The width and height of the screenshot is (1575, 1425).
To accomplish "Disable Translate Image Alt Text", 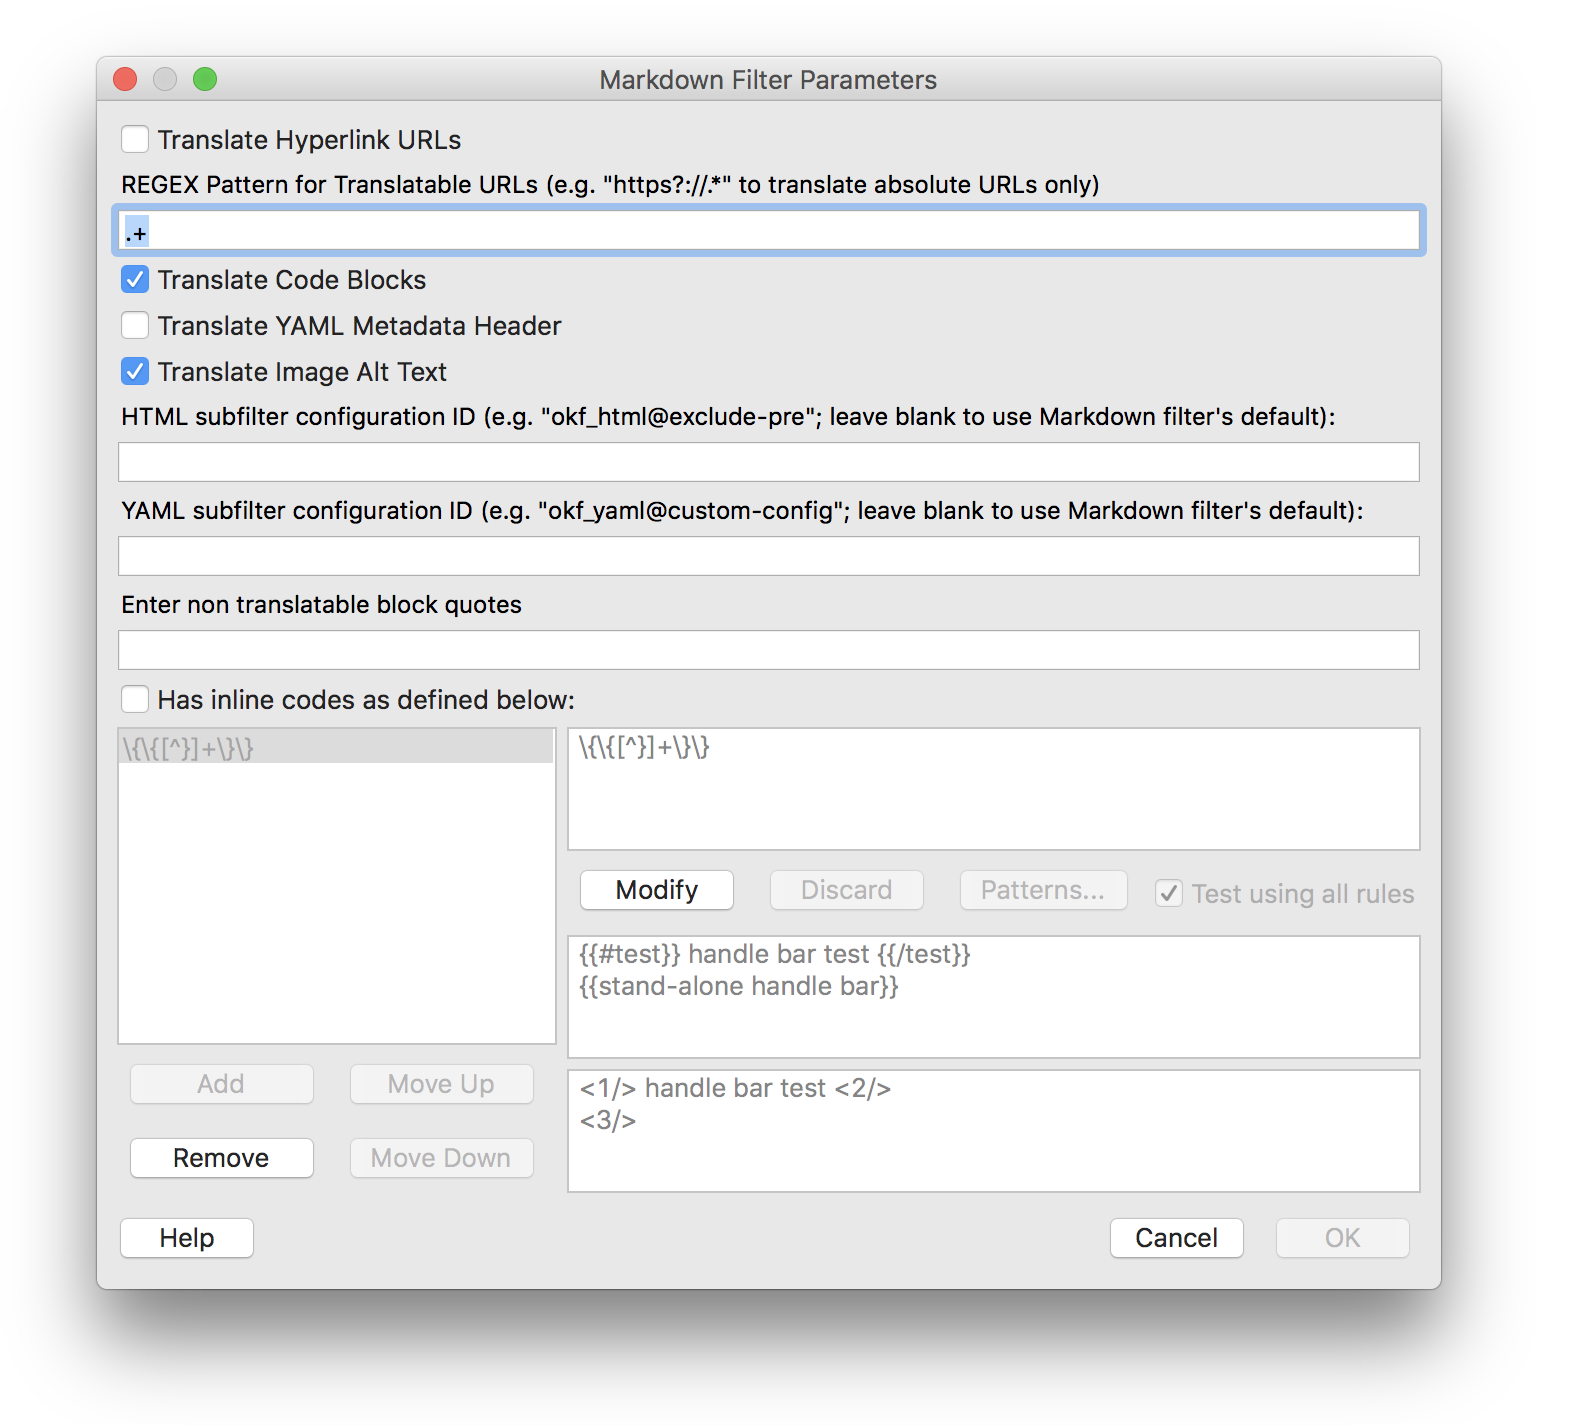I will pos(135,372).
